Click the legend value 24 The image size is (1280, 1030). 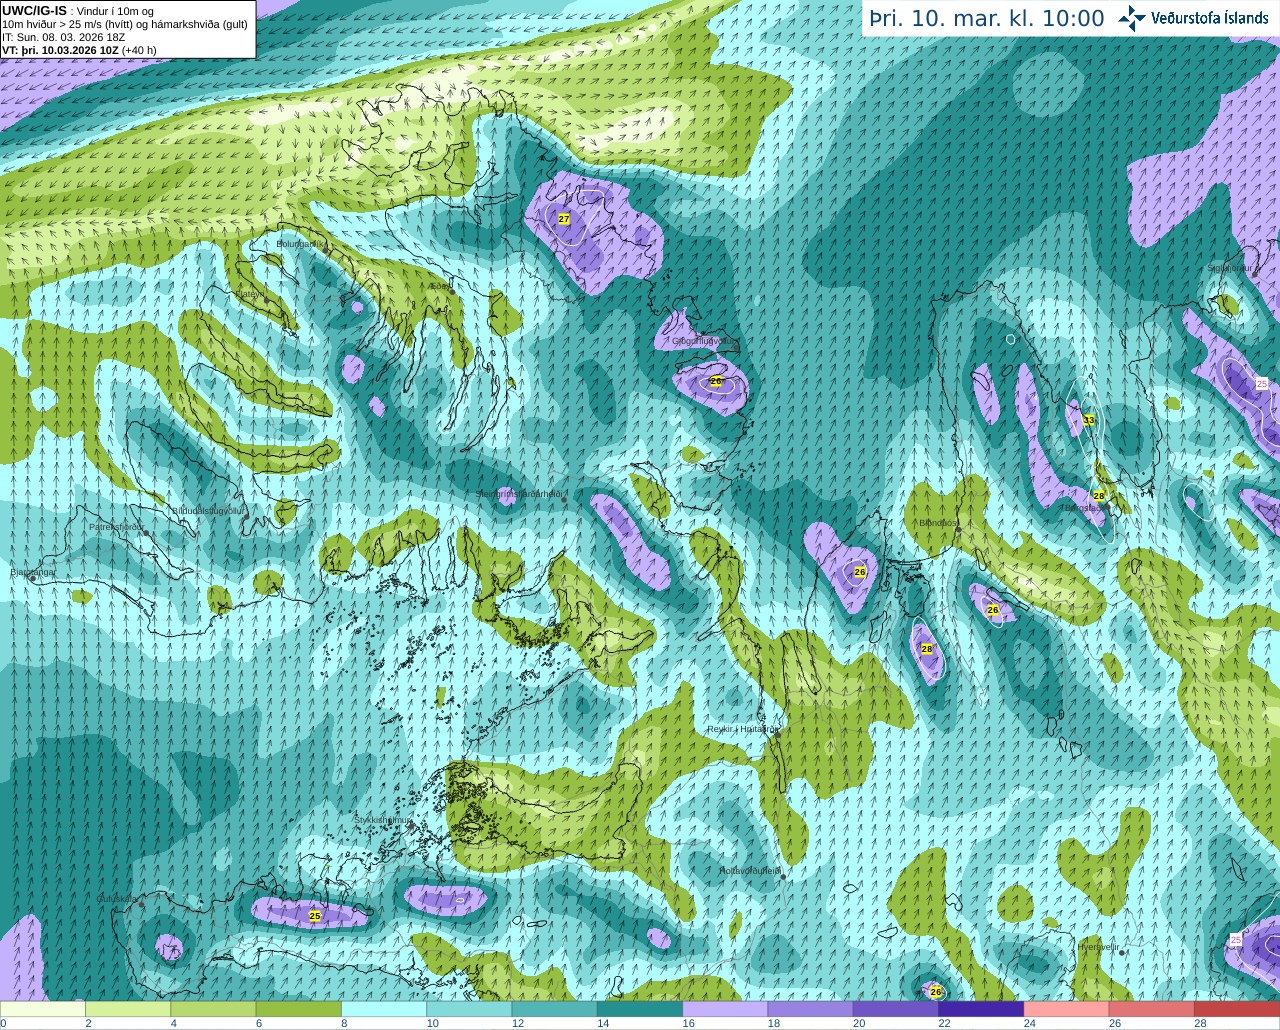1029,1023
